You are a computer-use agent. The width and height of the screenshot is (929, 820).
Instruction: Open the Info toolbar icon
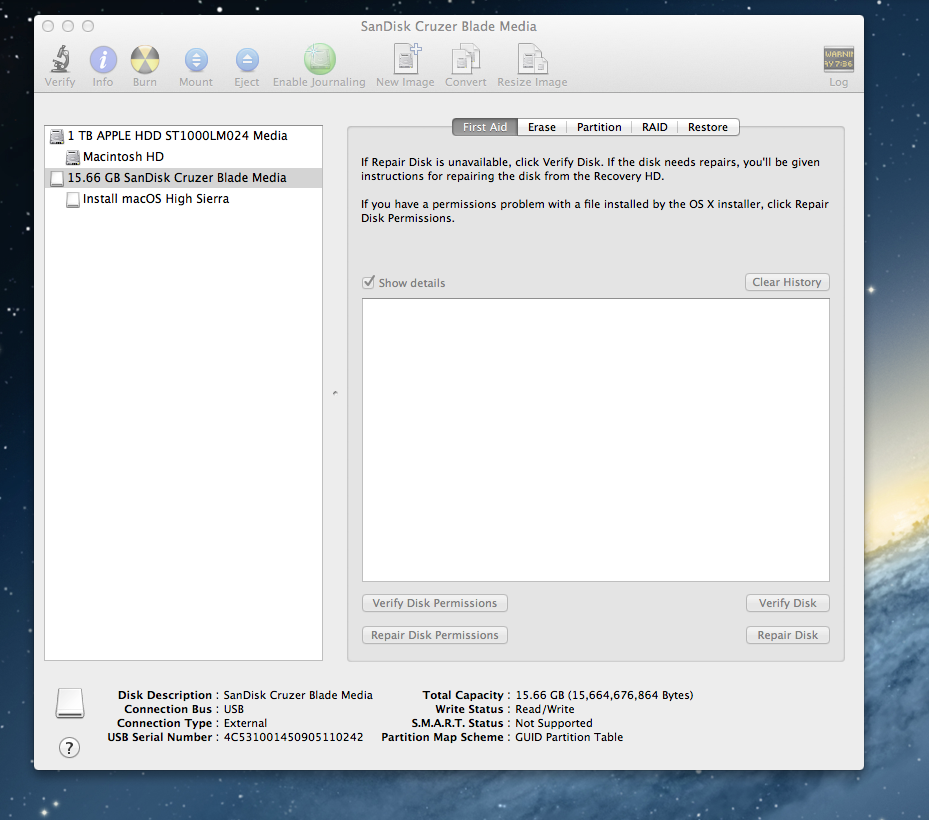pos(103,60)
